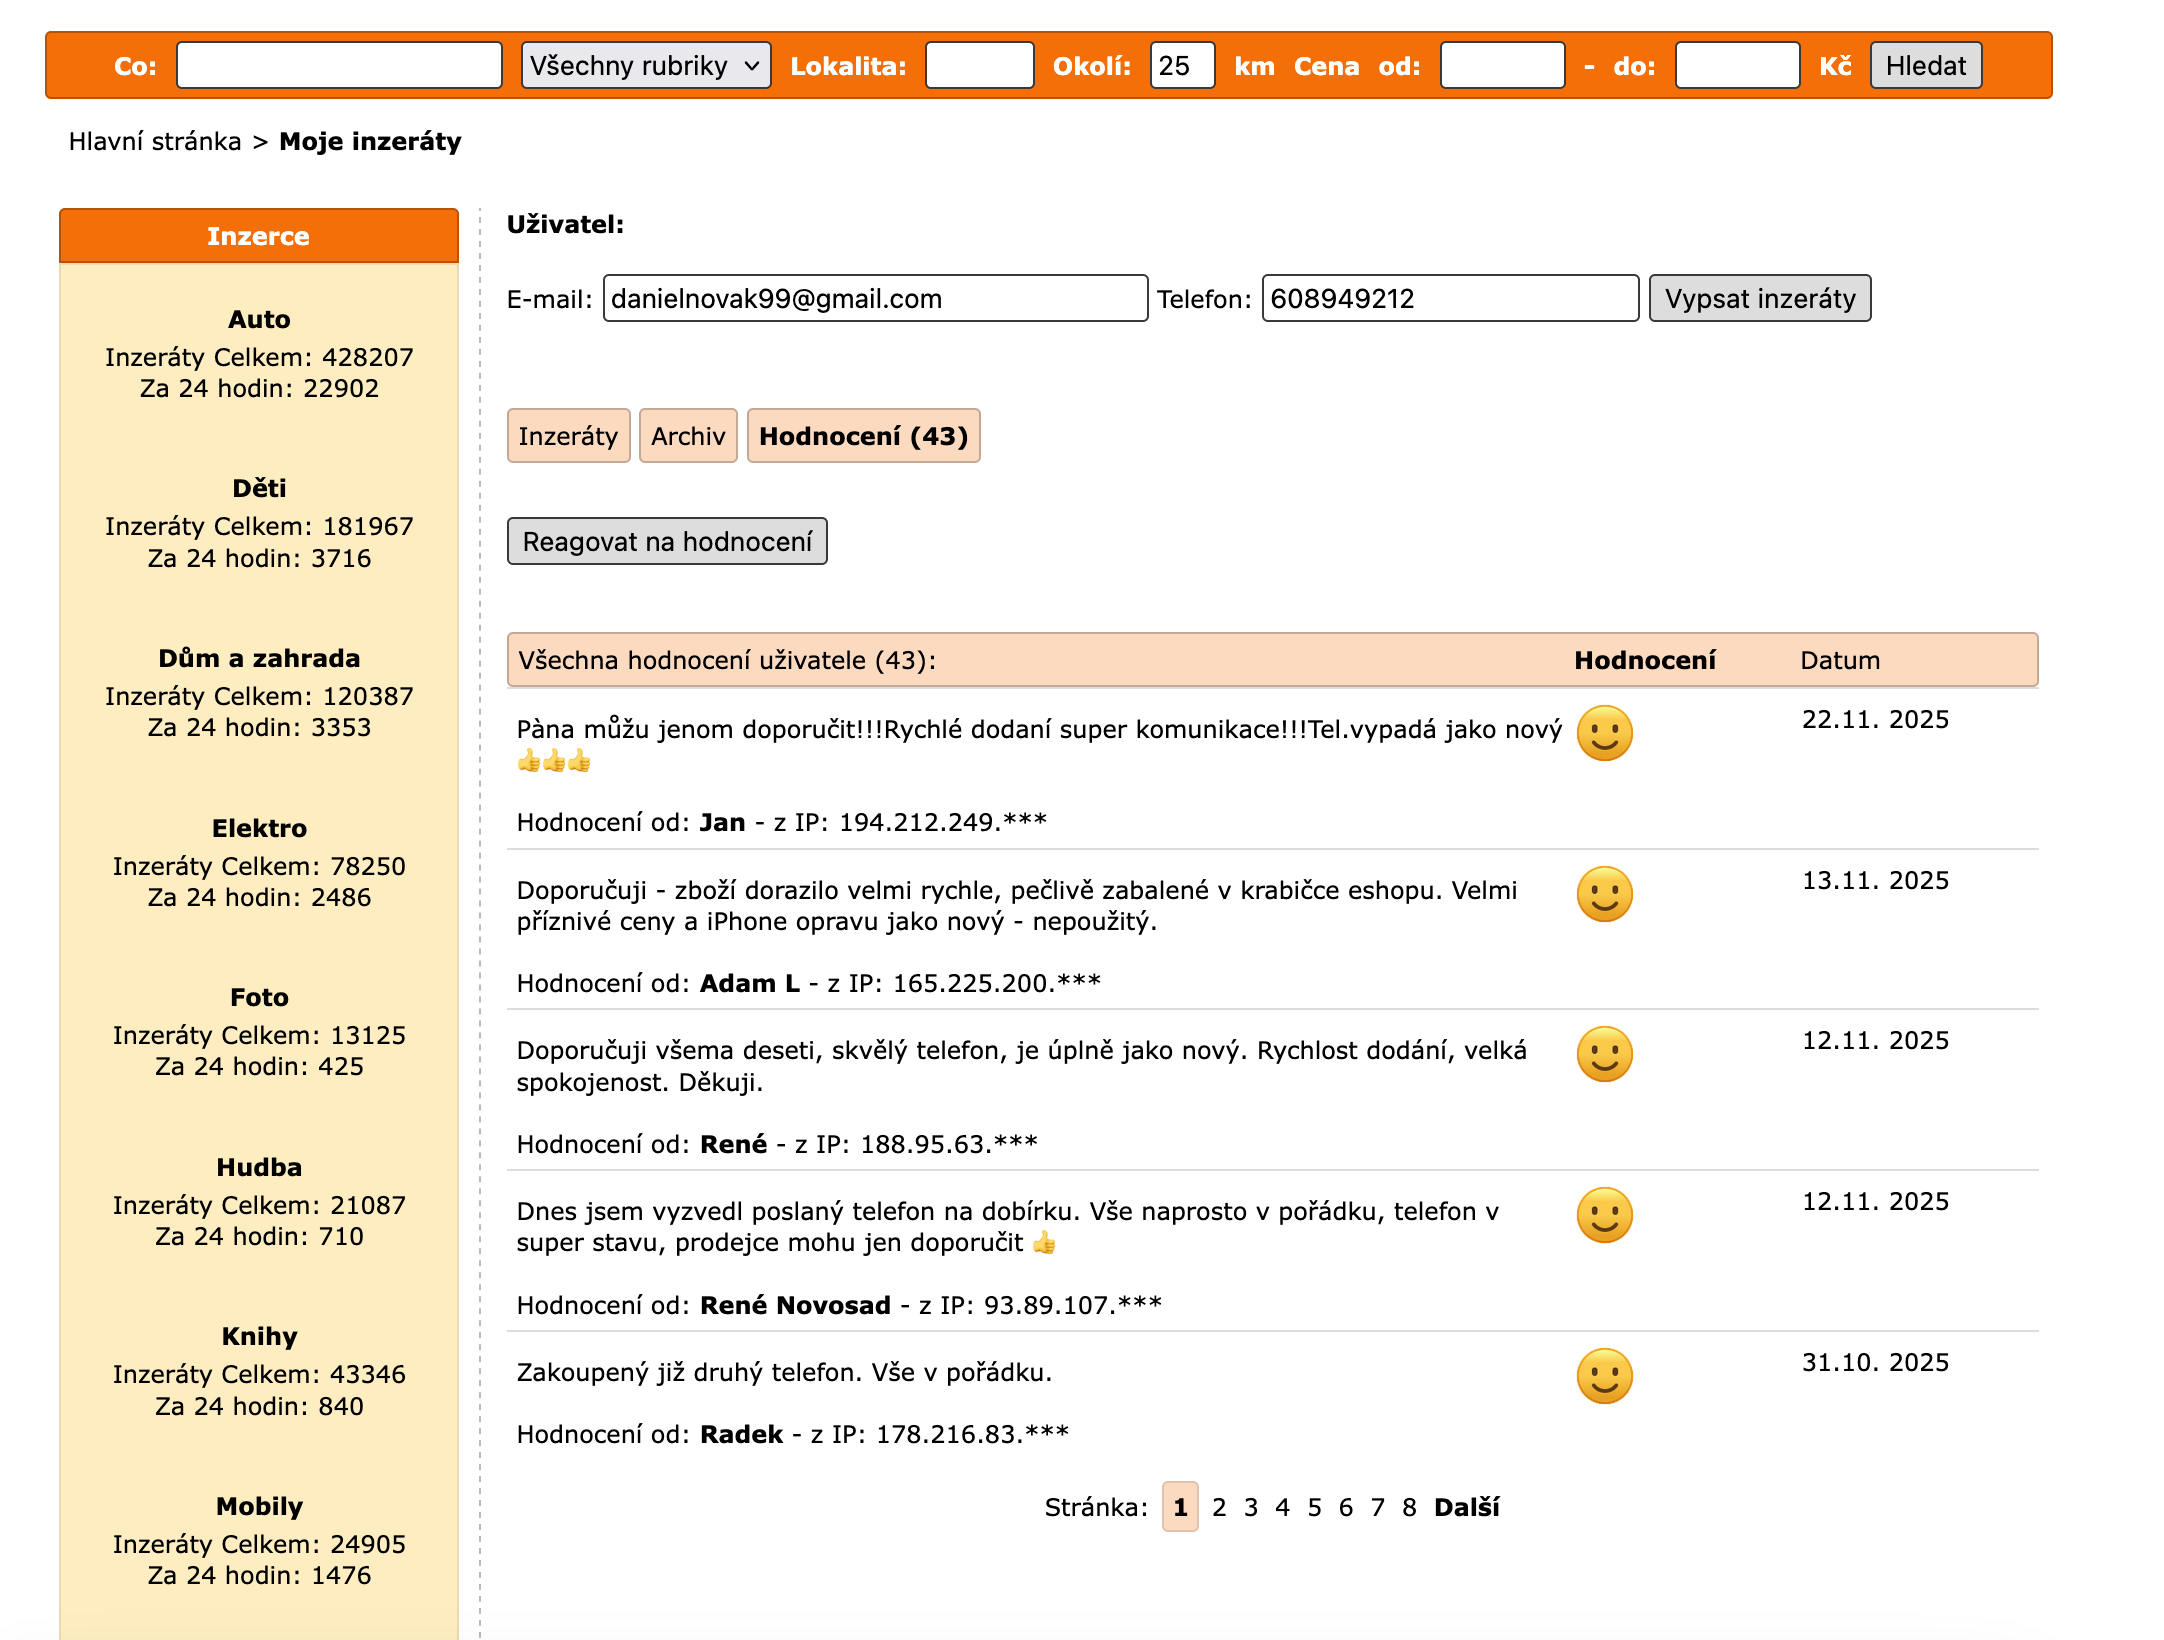Click the smiley icon for Adam L's review

pyautogui.click(x=1604, y=893)
